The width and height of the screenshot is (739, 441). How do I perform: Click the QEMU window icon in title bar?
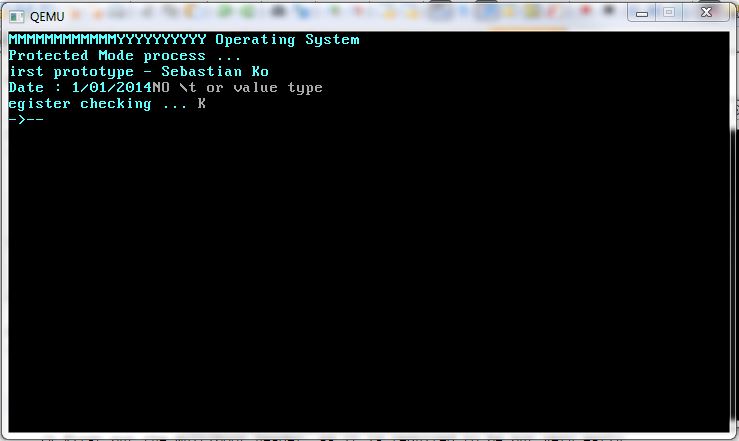pyautogui.click(x=16, y=16)
